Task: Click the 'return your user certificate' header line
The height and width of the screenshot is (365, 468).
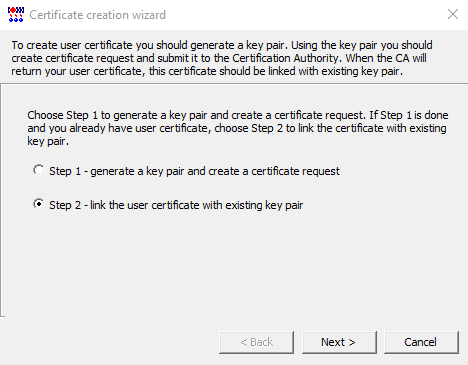Action: (207, 71)
